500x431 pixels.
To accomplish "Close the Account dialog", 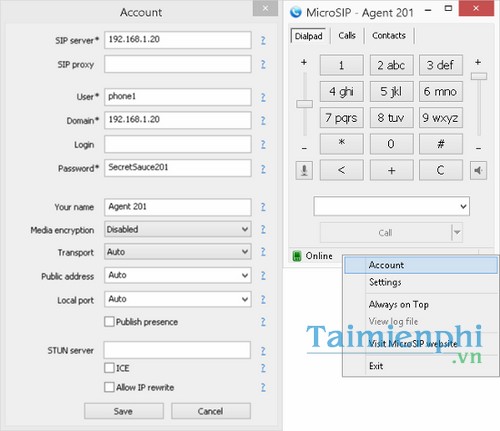I will click(x=265, y=9).
